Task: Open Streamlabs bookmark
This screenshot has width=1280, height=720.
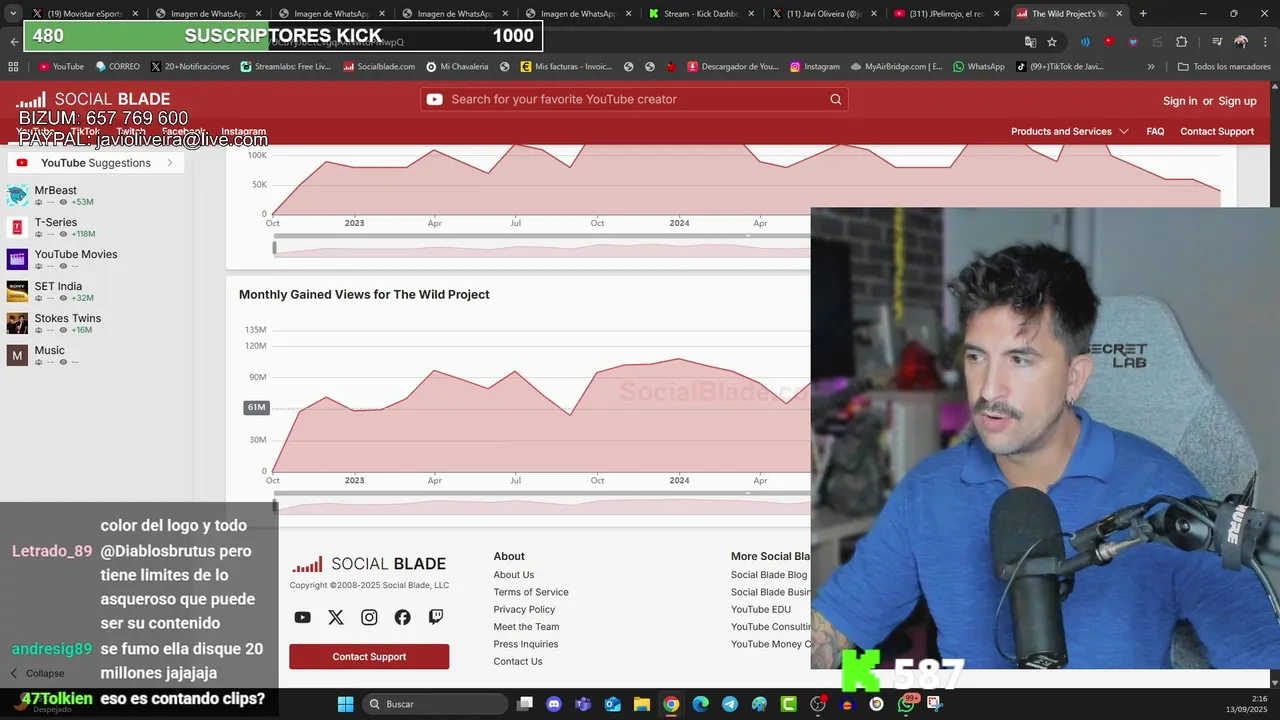Action: 286,66
